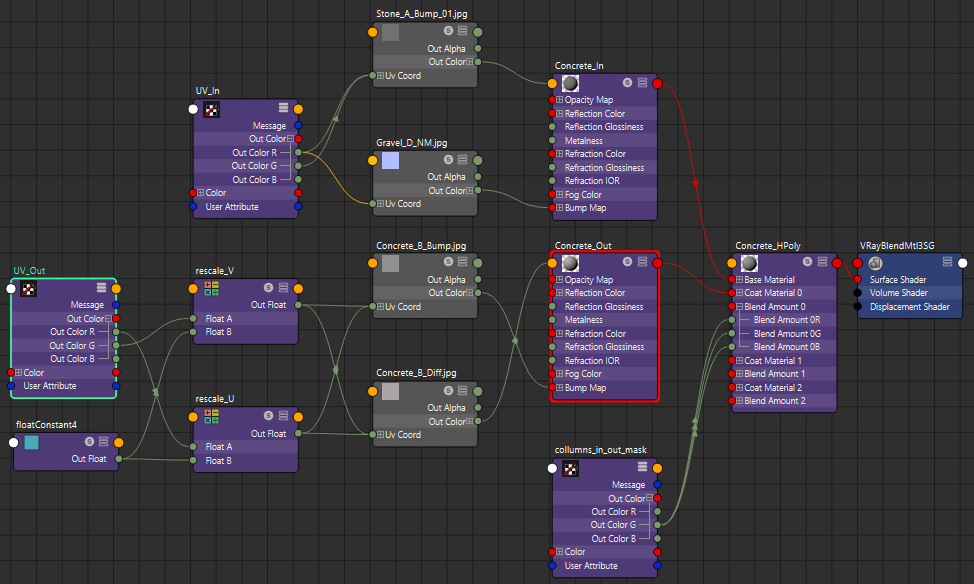This screenshot has width=974, height=584.
Task: Click the view mode icon on Gravel_D_NM.jpg node
Action: click(x=463, y=159)
